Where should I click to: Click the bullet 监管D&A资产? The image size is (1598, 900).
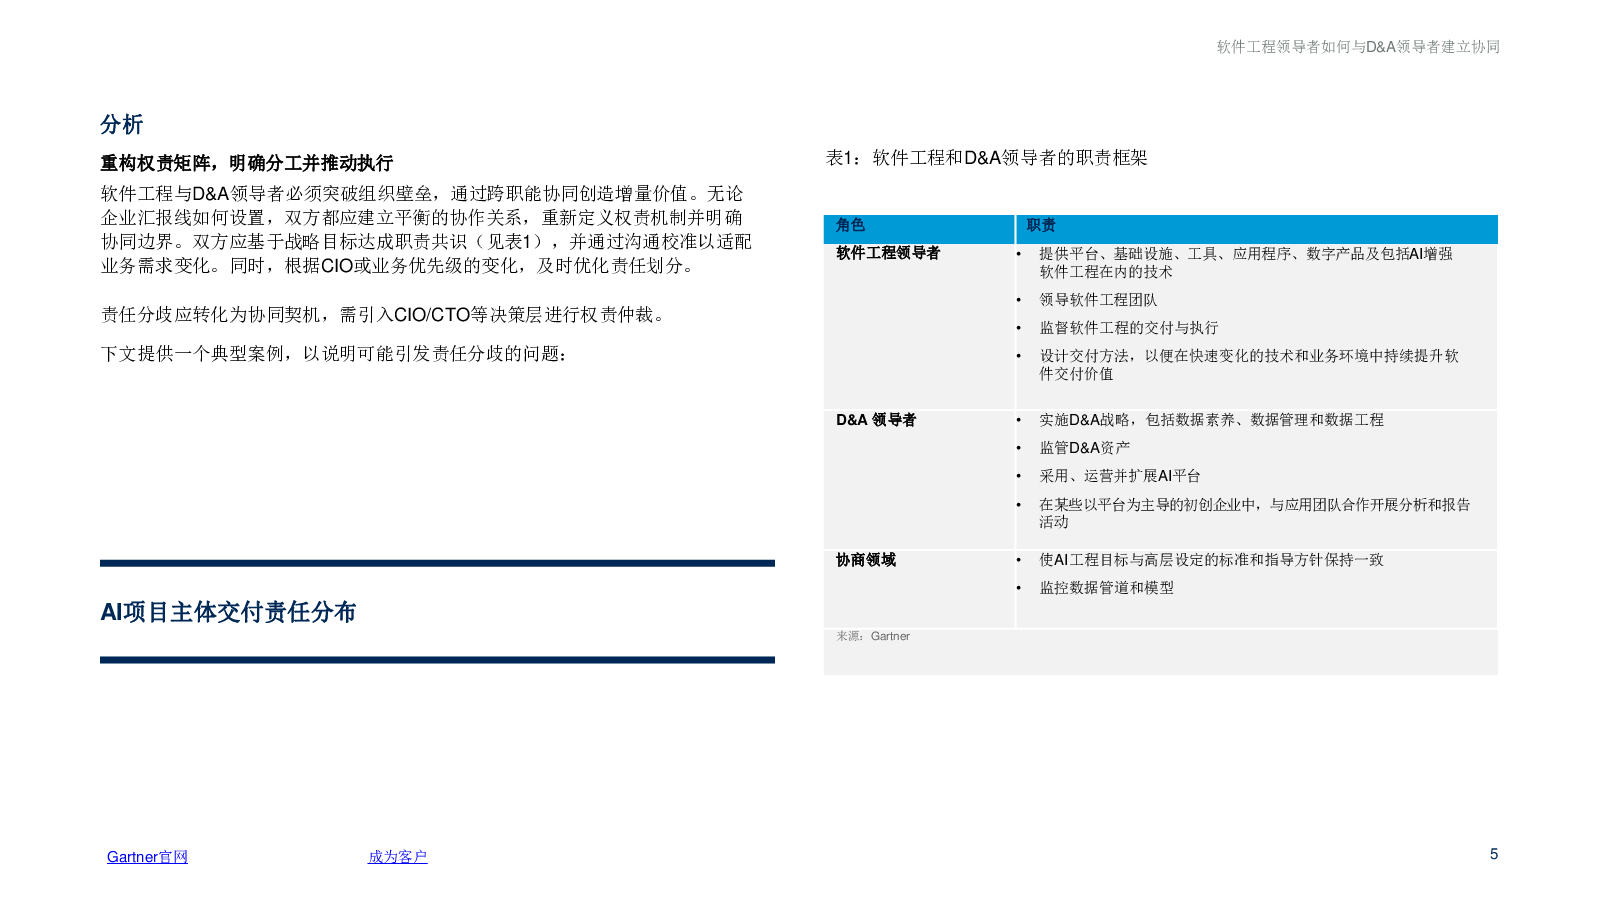[1084, 448]
